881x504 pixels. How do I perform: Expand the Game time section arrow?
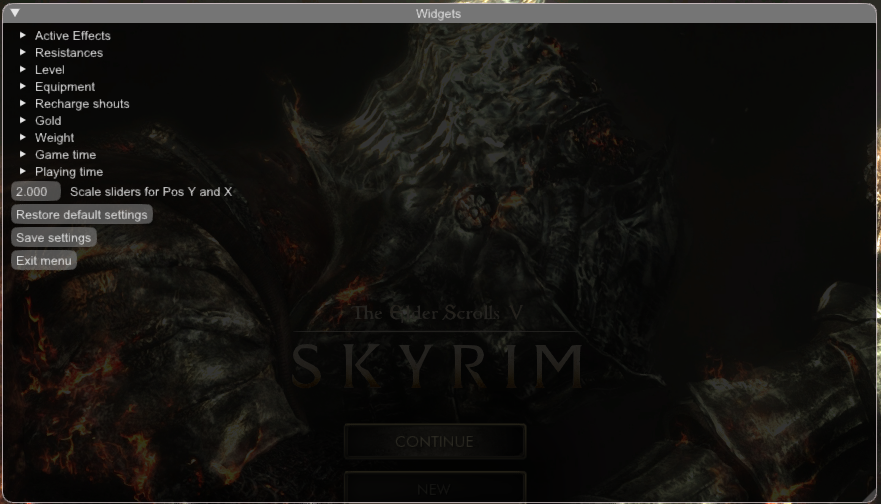pos(22,154)
